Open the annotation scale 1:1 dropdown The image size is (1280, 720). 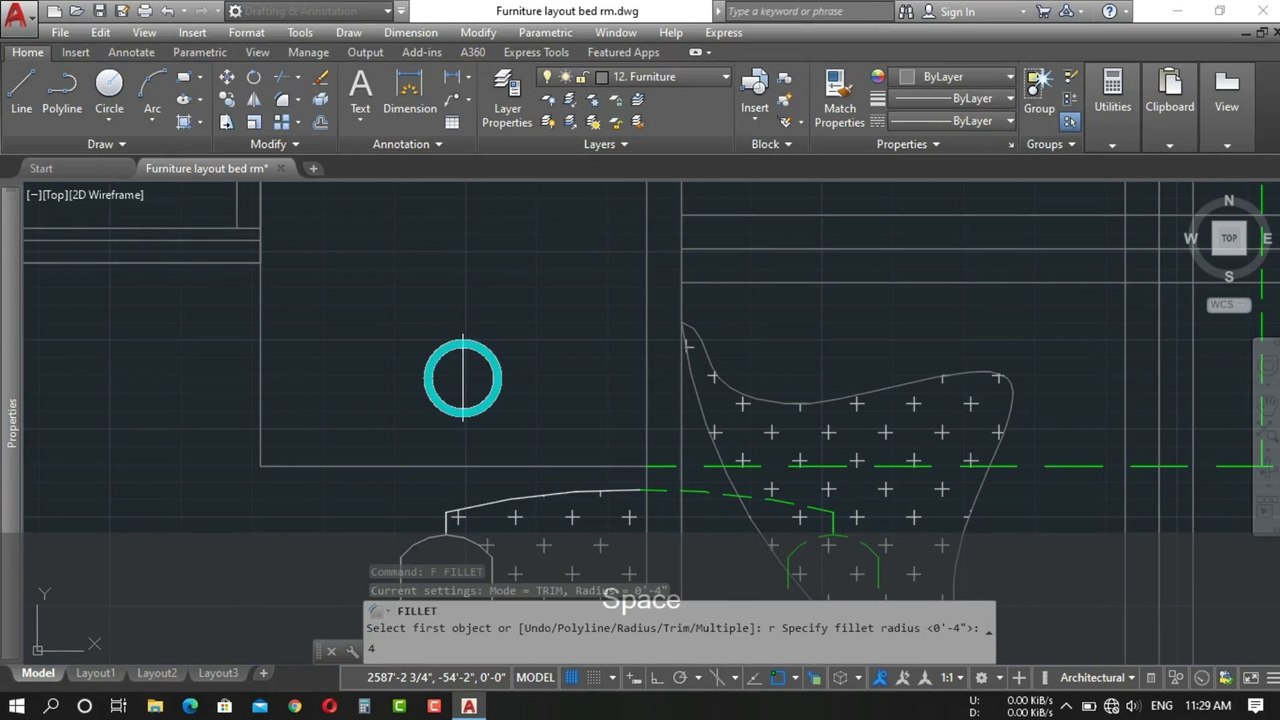click(952, 677)
